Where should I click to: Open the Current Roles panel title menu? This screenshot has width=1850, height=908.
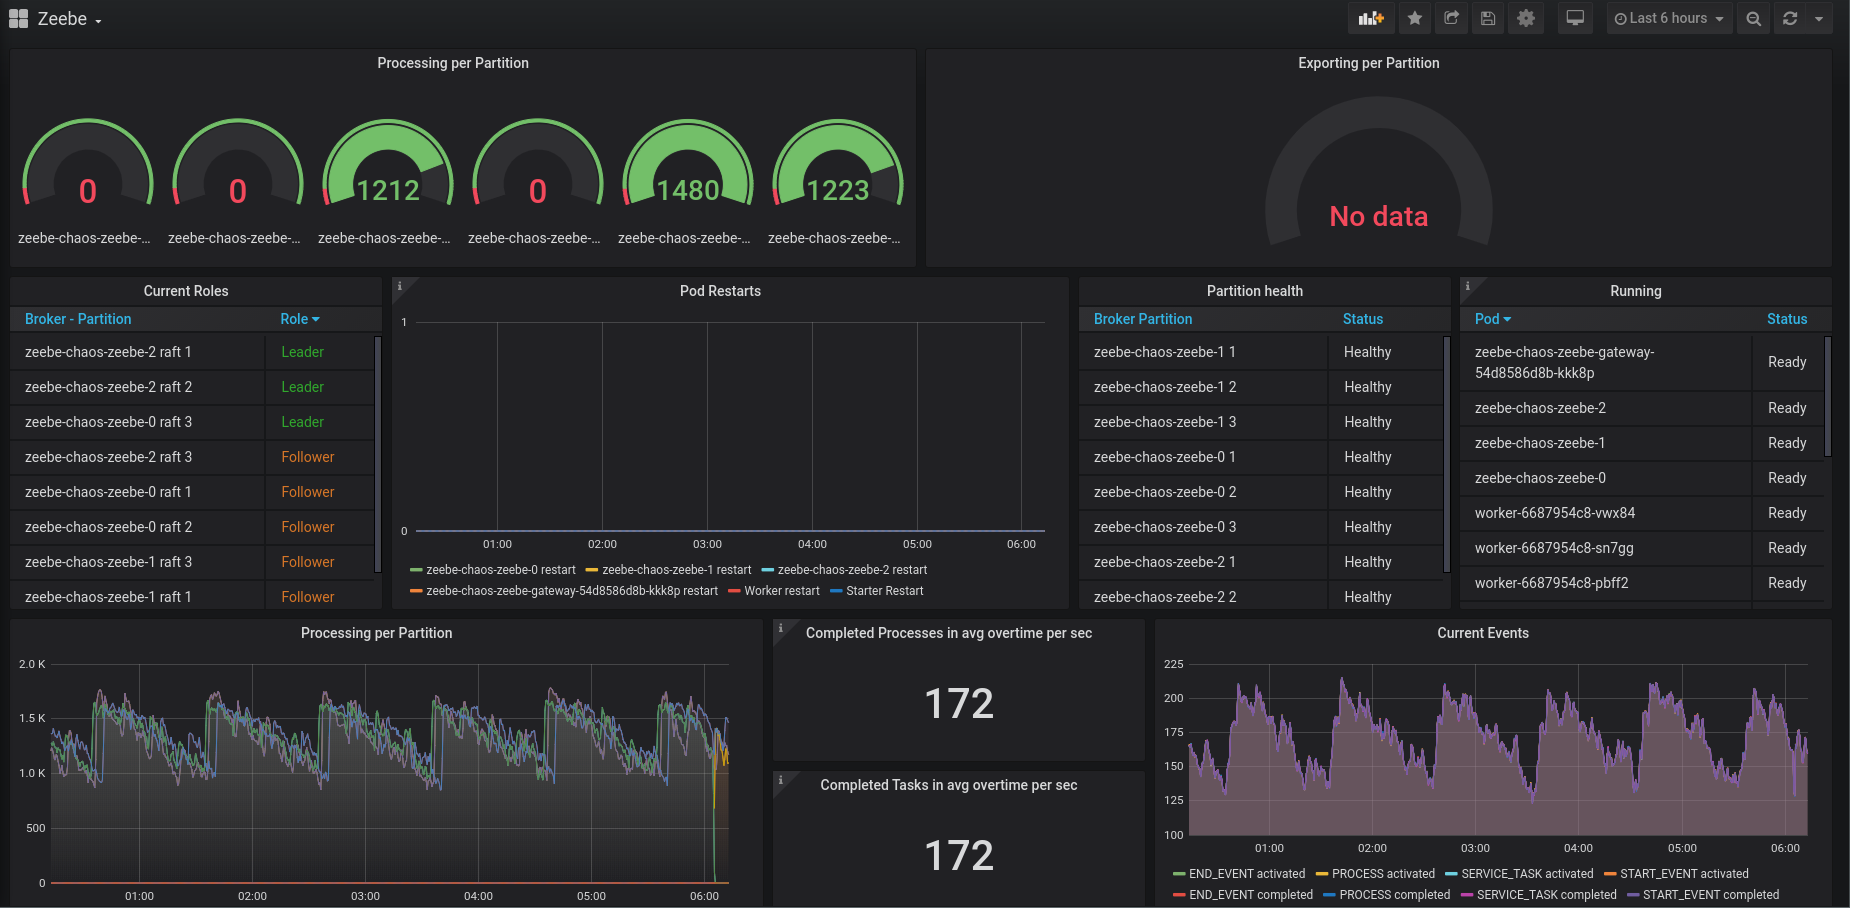[186, 291]
